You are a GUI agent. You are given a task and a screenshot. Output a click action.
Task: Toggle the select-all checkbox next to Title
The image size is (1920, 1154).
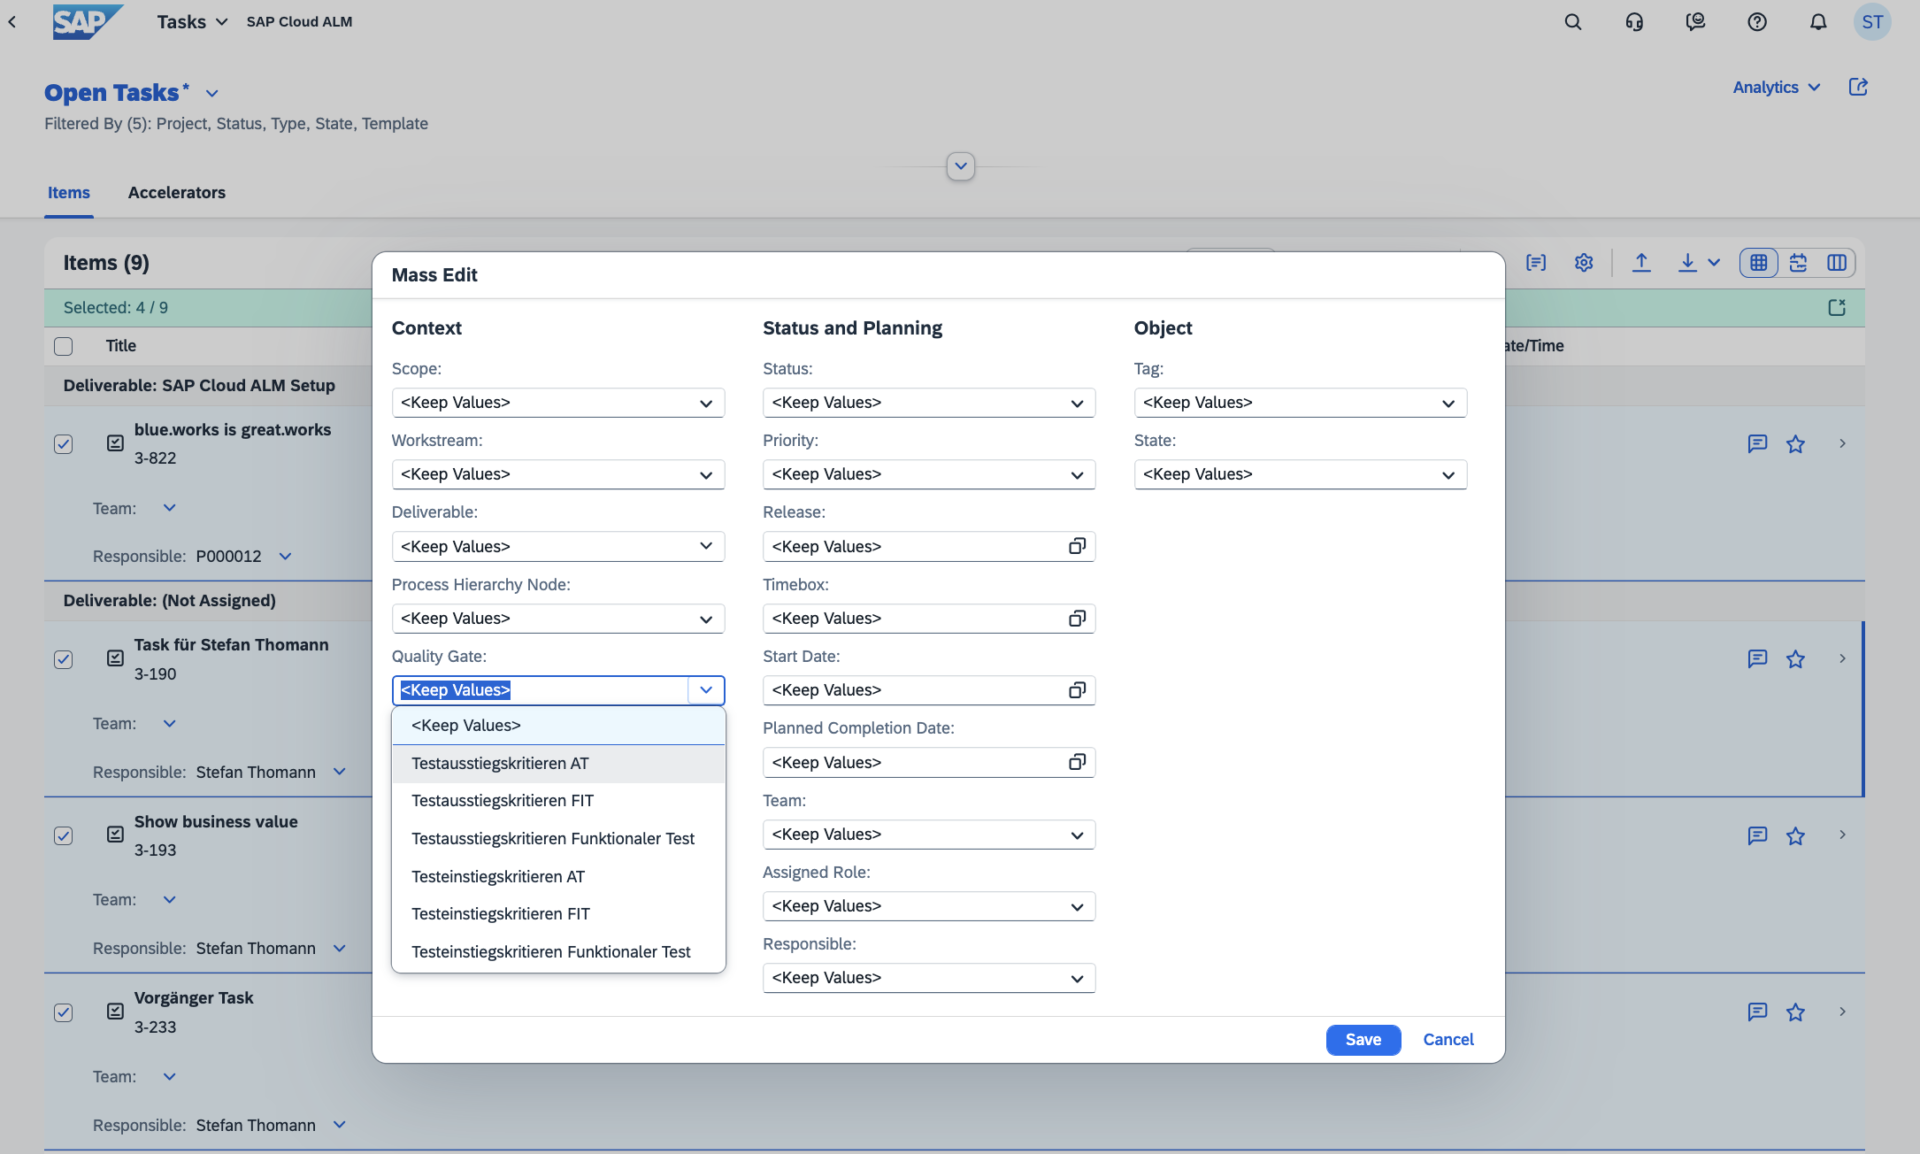pyautogui.click(x=63, y=346)
